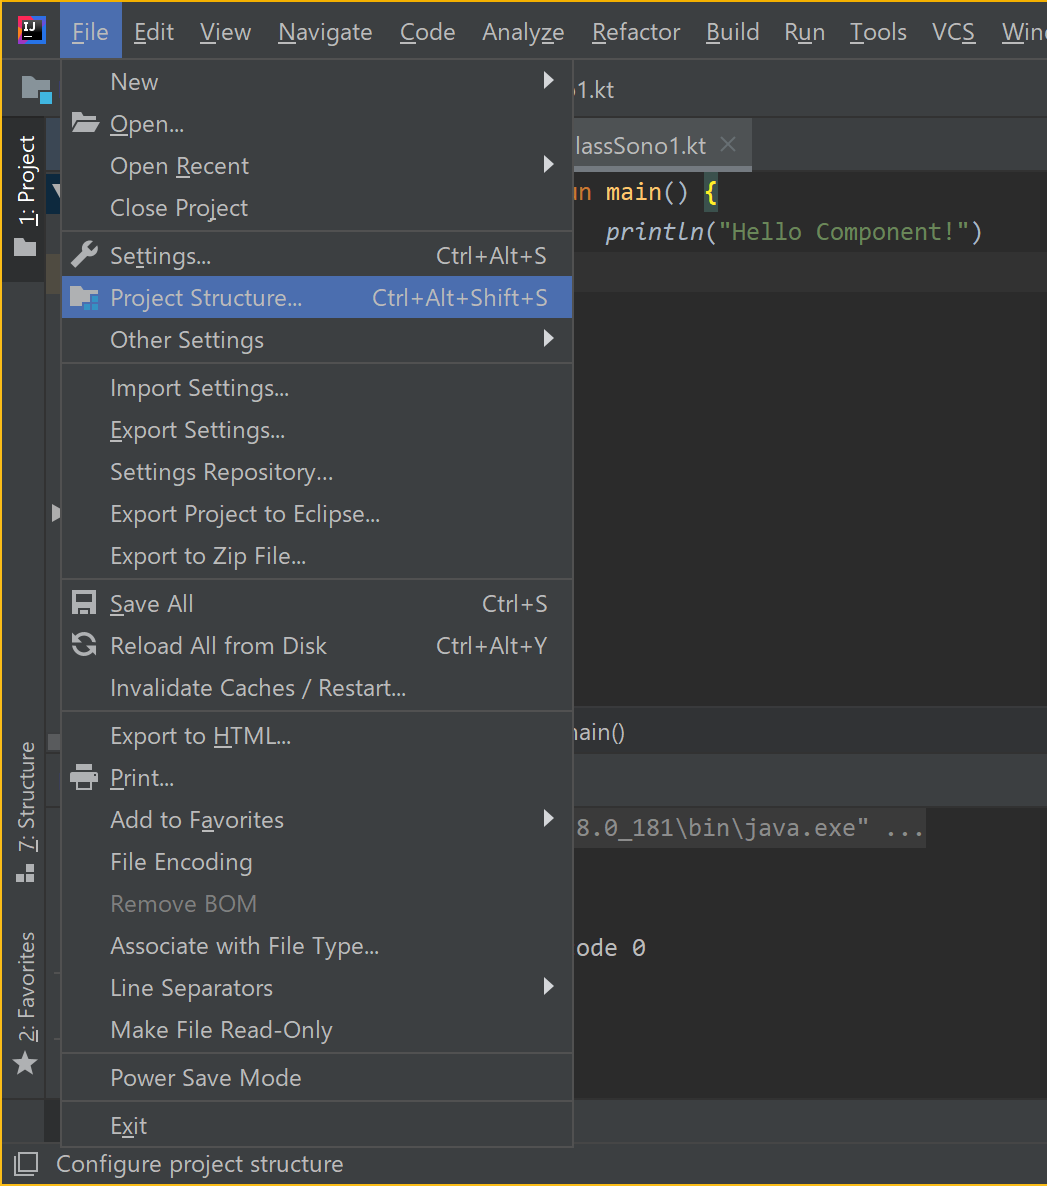The width and height of the screenshot is (1047, 1186).
Task: Select File Encoding entry
Action: coord(317,862)
